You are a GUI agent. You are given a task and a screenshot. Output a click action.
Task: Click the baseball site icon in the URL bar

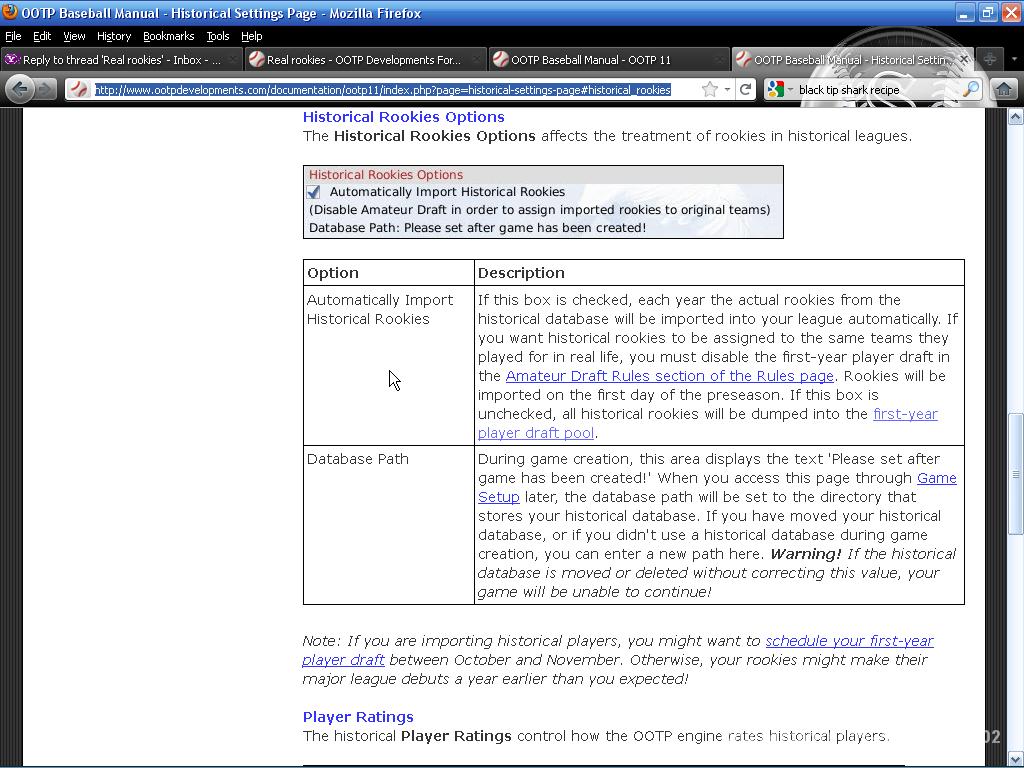(x=80, y=90)
